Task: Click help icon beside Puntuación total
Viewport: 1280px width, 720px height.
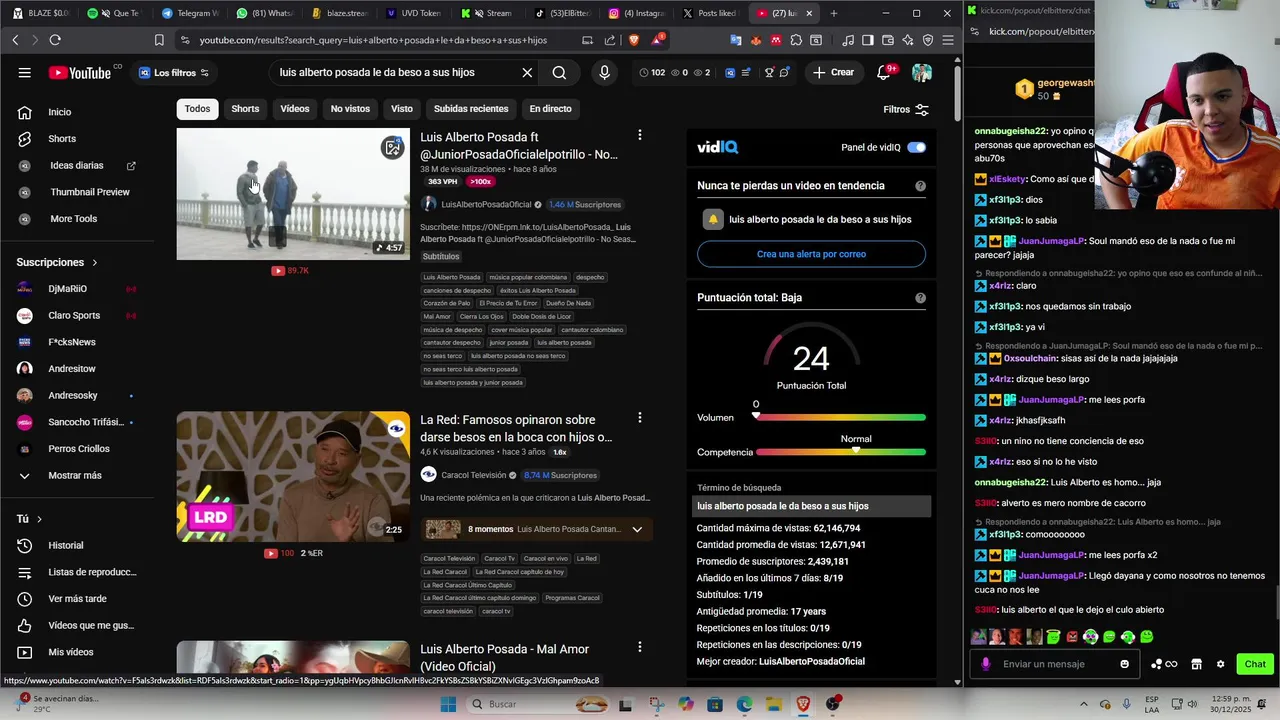Action: 920,298
